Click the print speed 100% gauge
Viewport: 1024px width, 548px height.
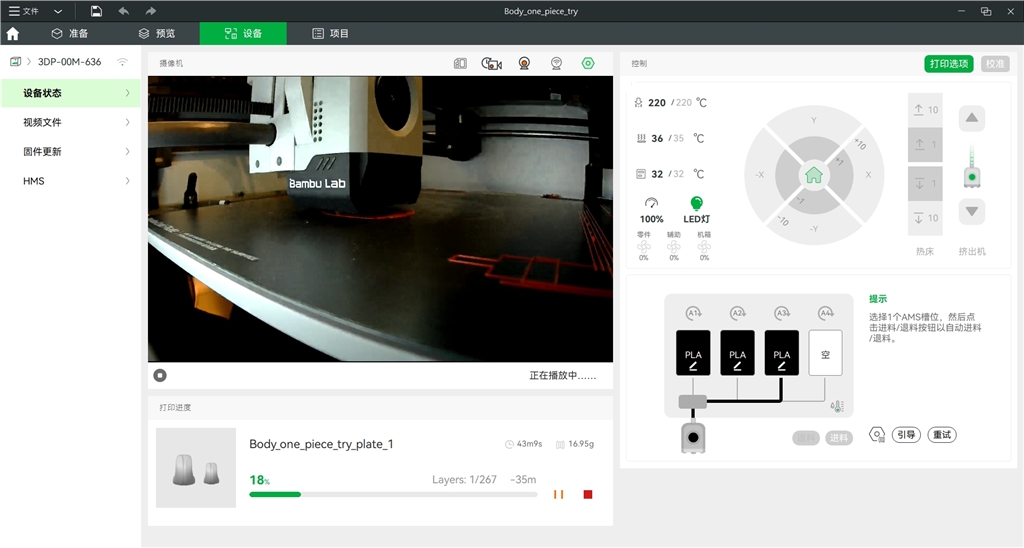click(651, 203)
